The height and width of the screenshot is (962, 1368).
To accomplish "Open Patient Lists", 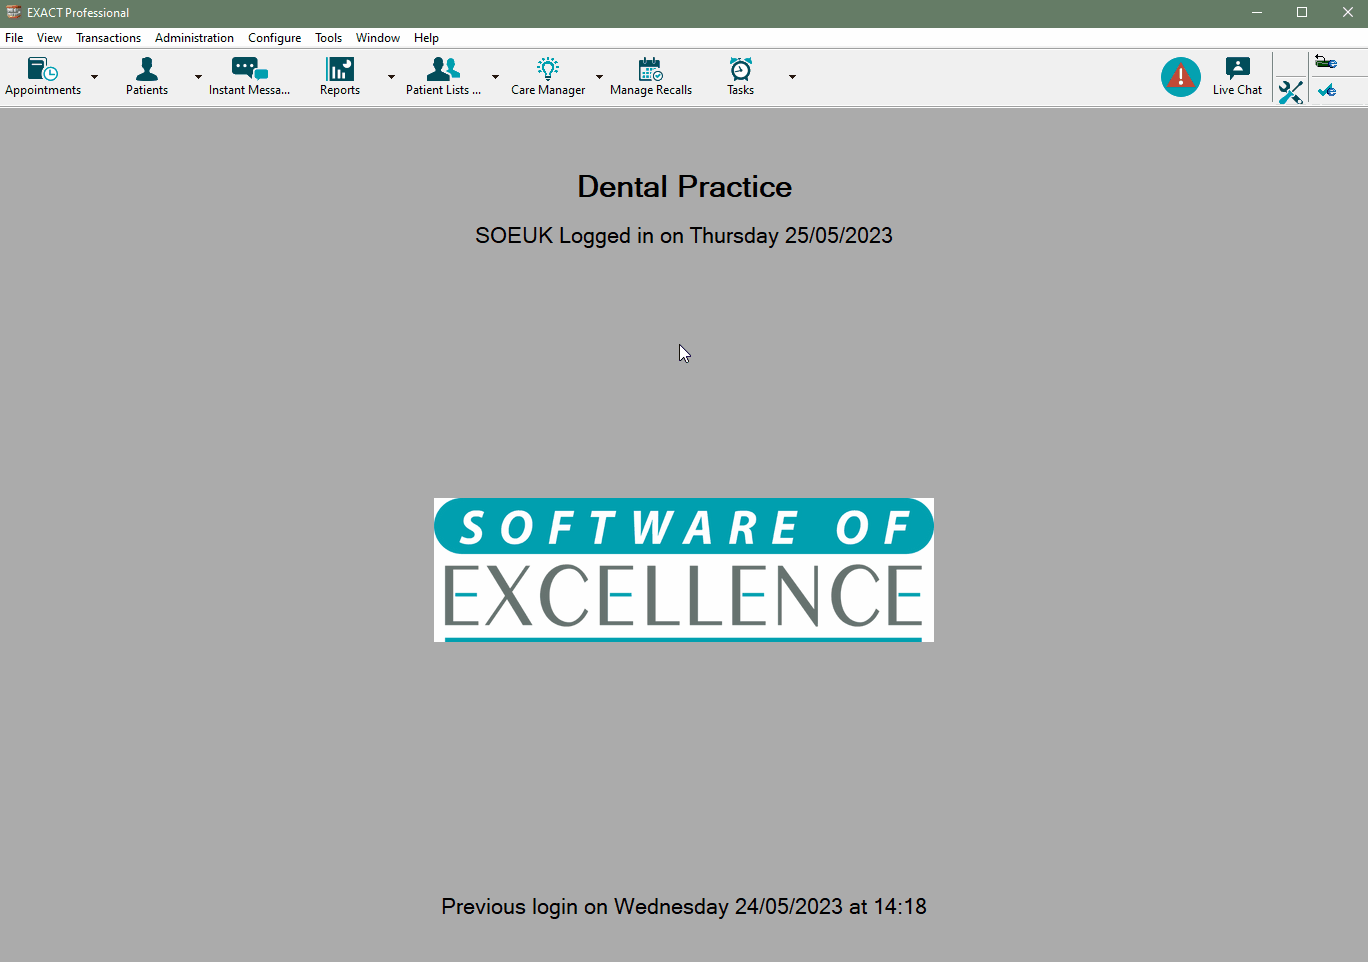I will point(443,76).
